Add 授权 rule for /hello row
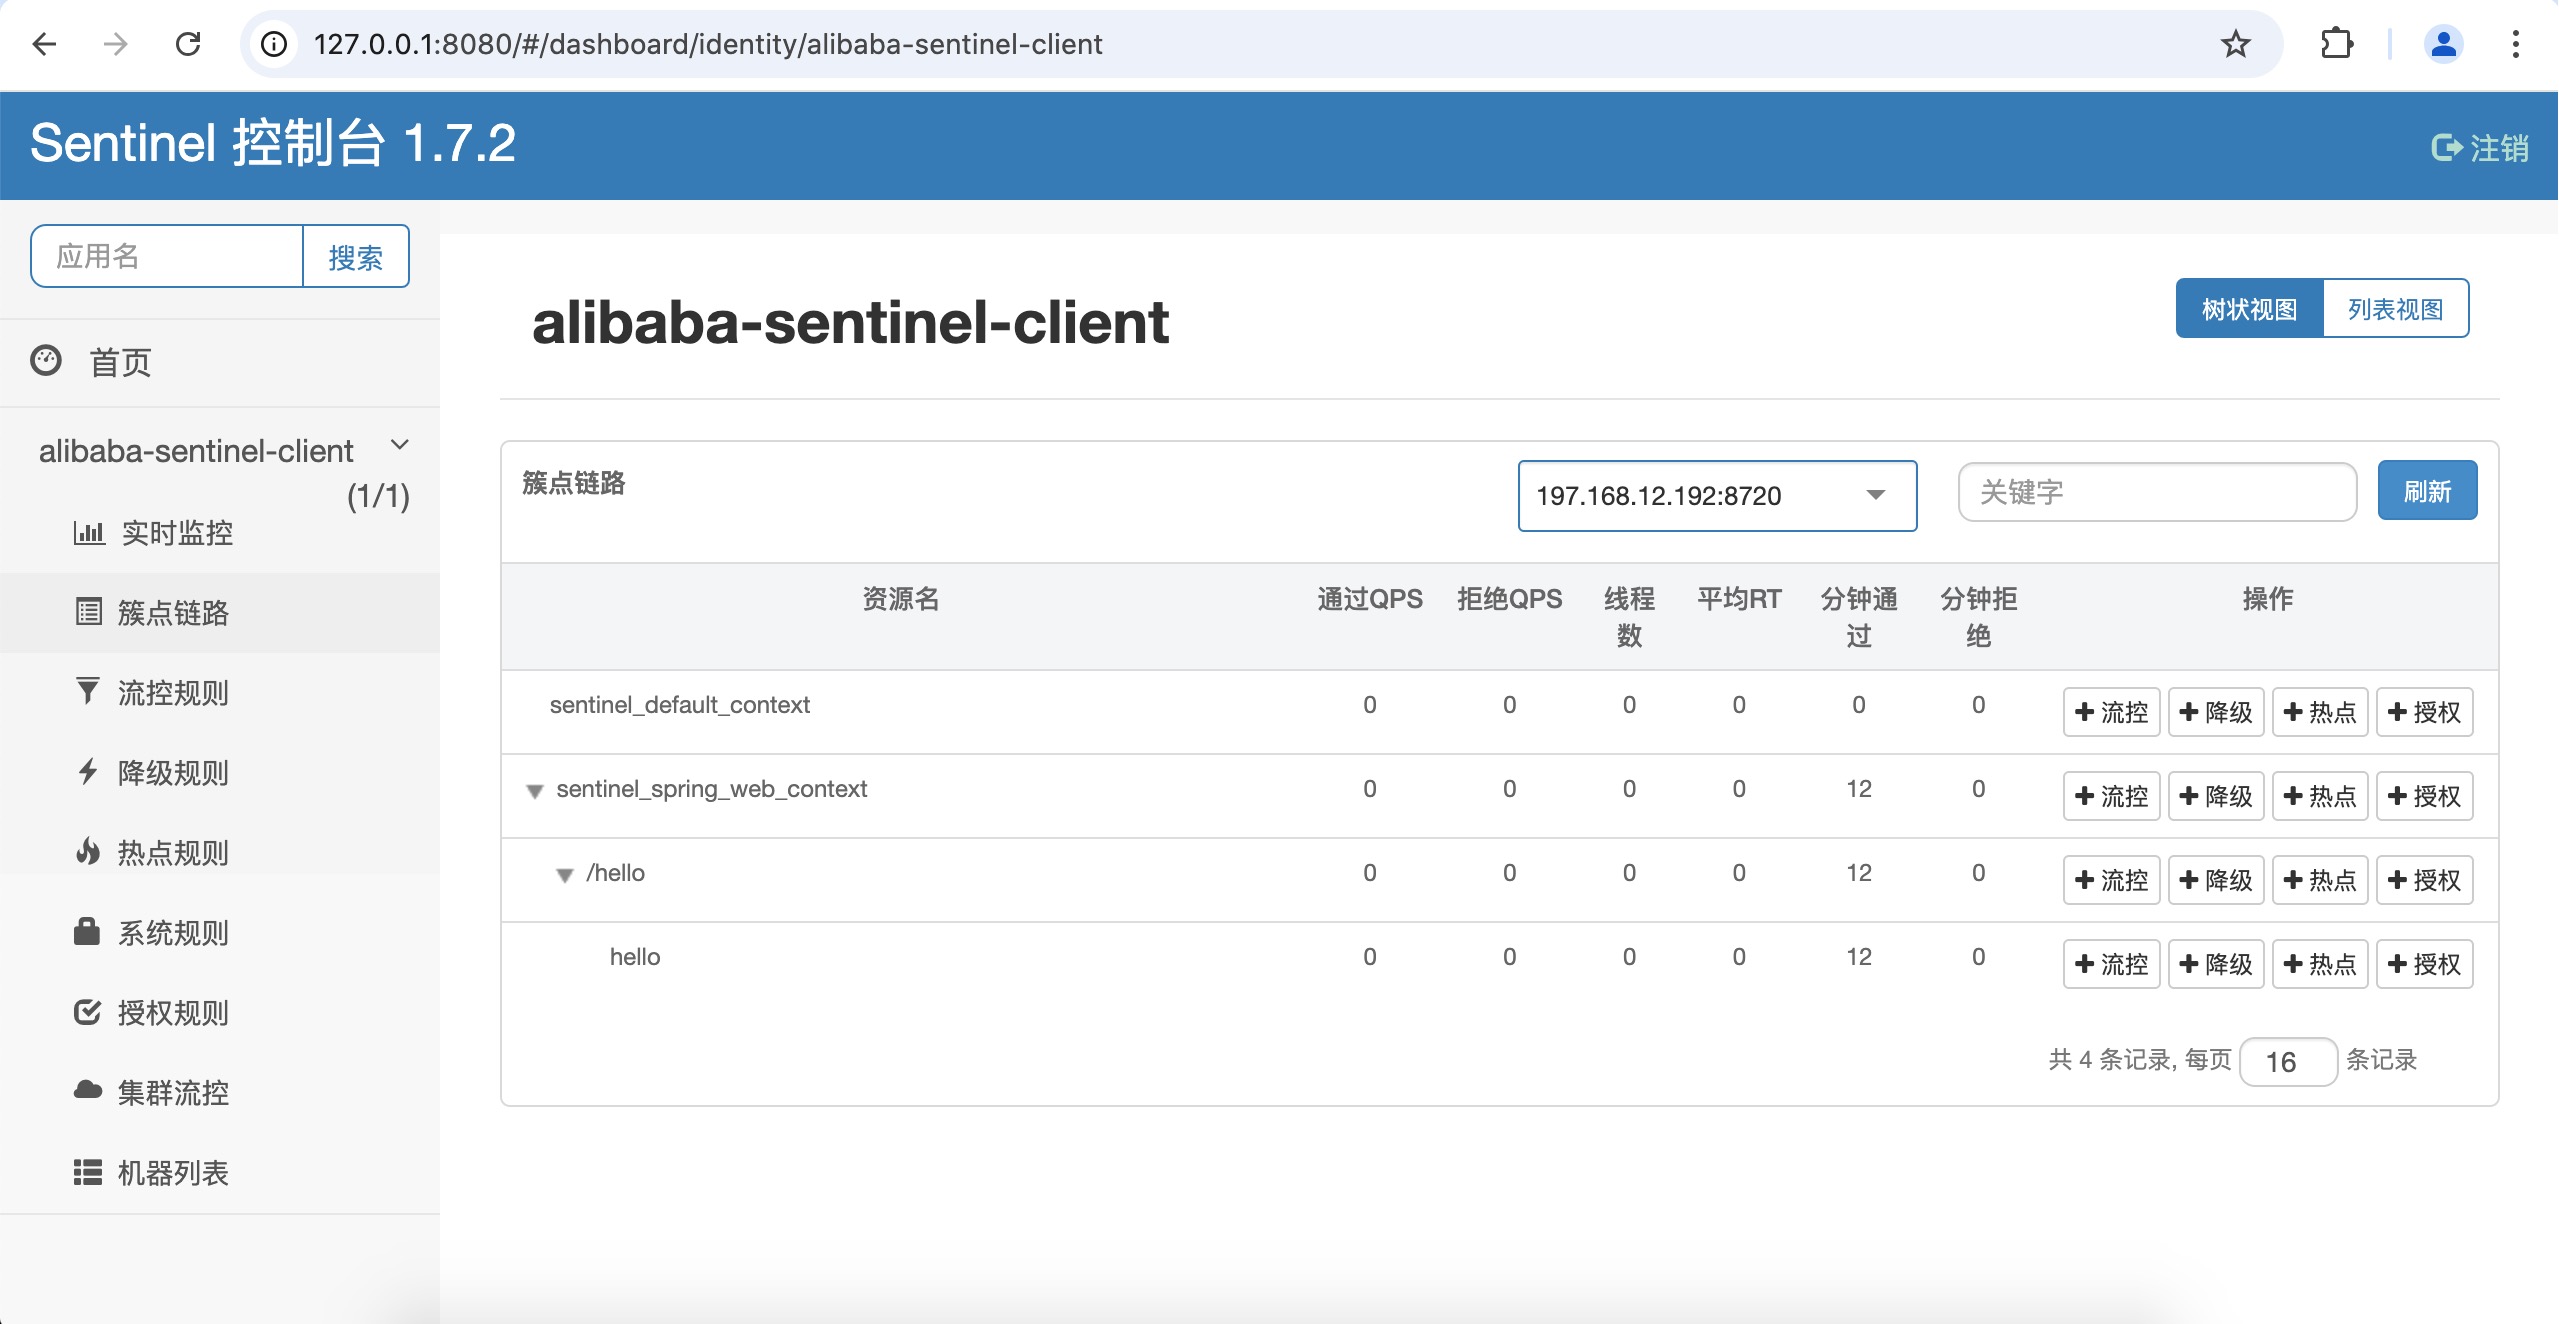Screen dimensions: 2559x1324 [2424, 880]
